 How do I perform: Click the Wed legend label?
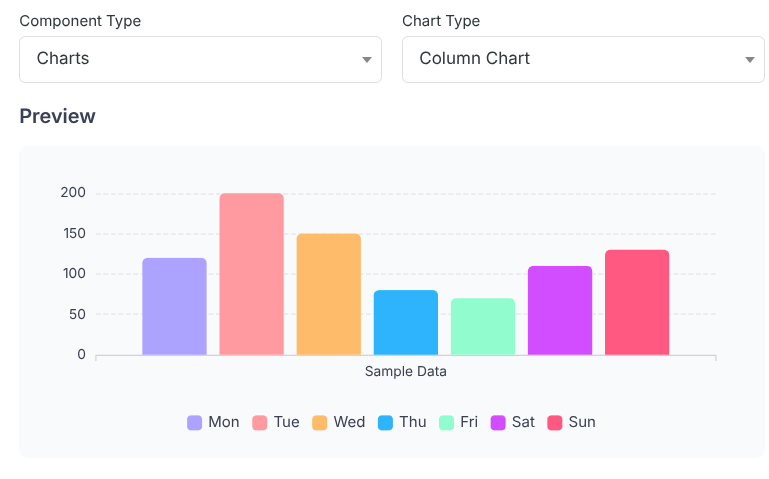(x=349, y=422)
